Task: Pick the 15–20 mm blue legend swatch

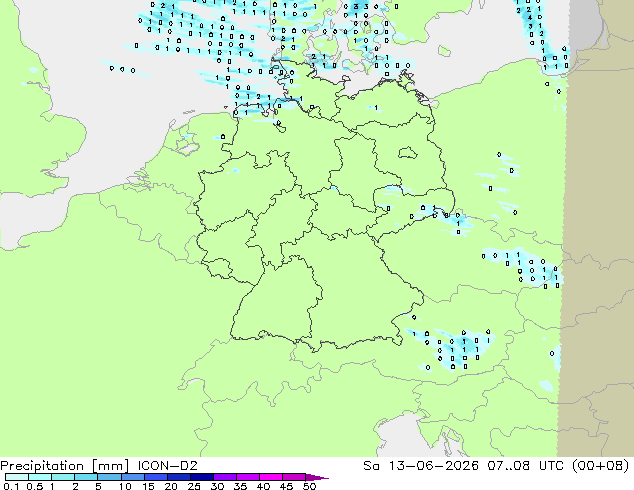Action: coord(156,477)
